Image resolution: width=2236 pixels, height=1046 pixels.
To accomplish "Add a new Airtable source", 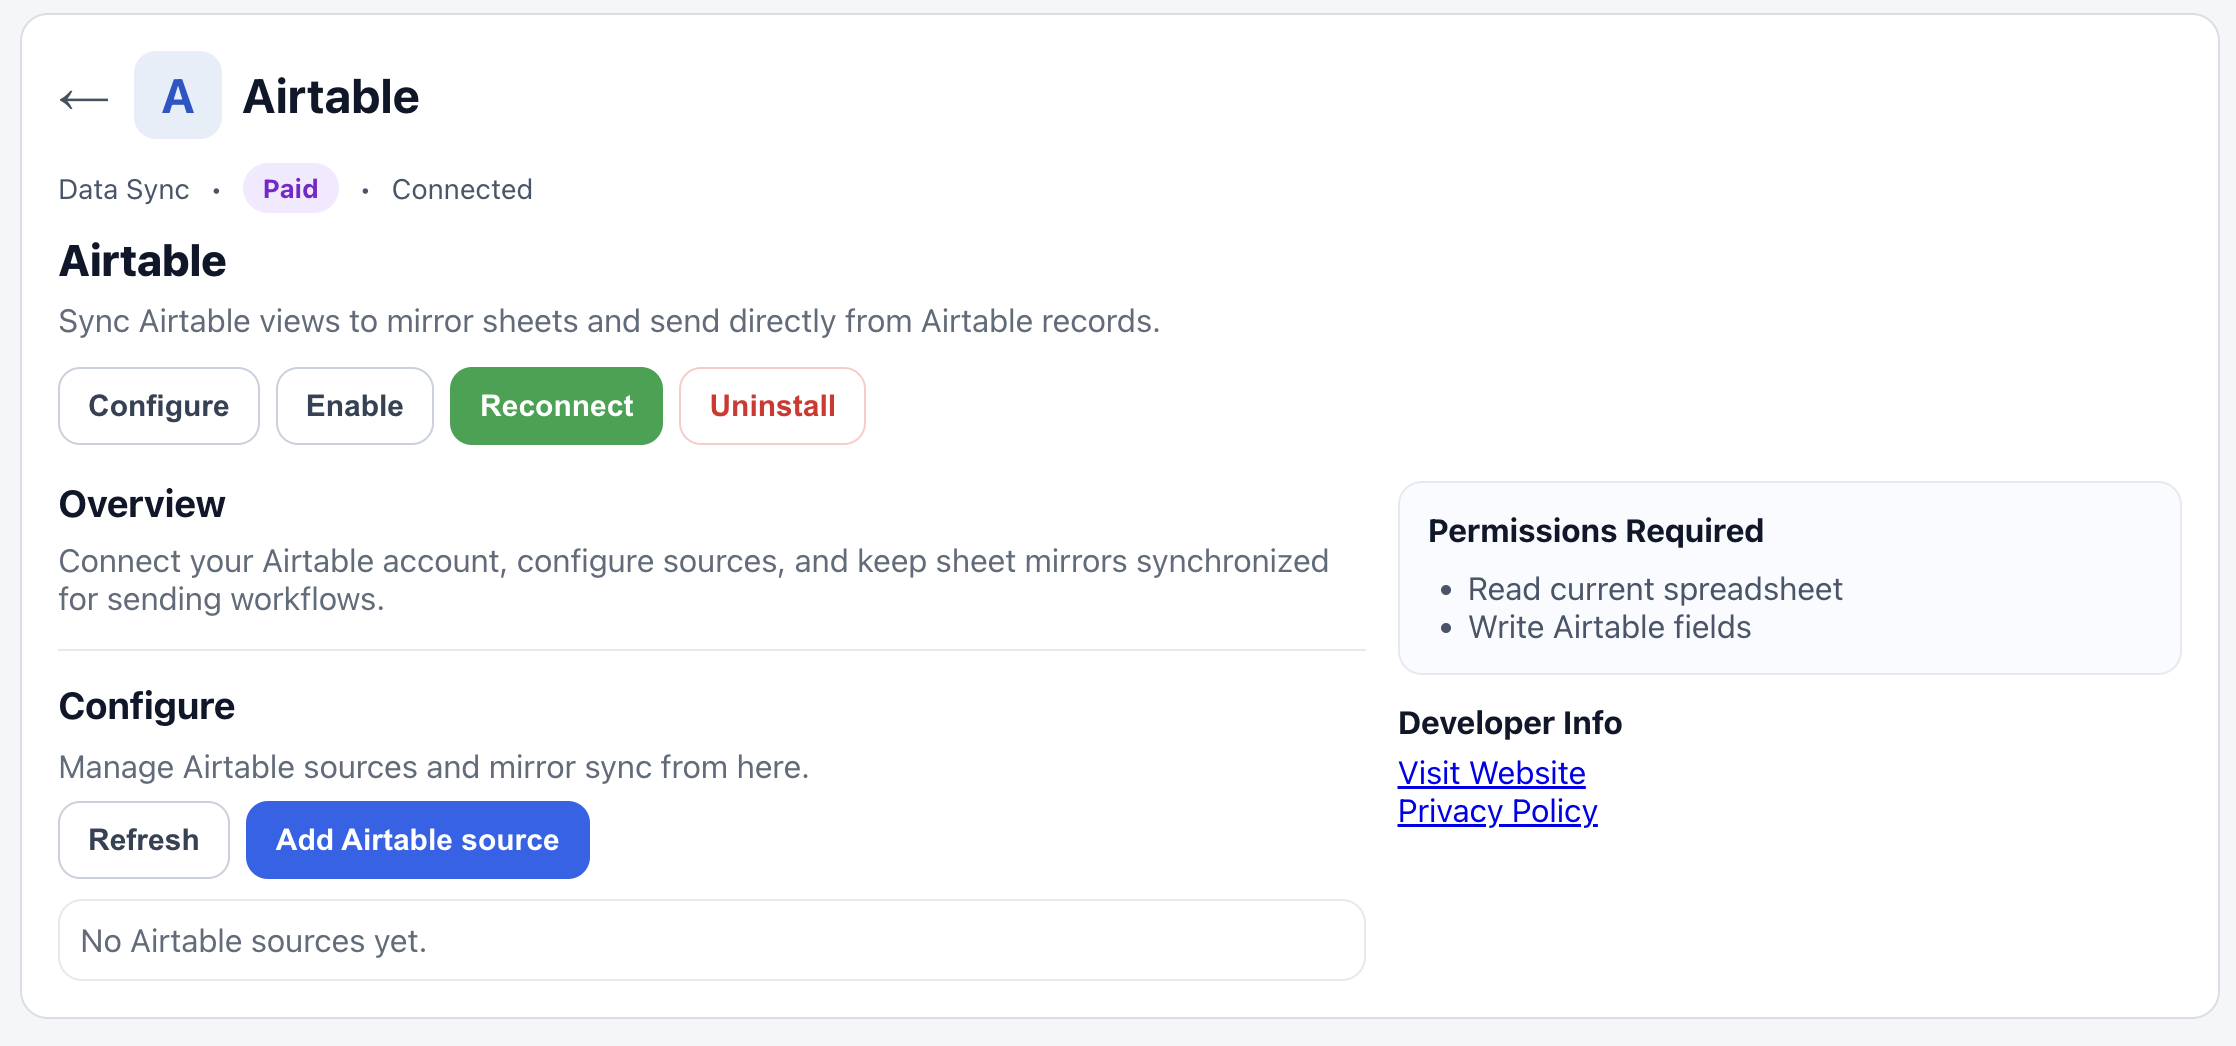I will click(418, 840).
